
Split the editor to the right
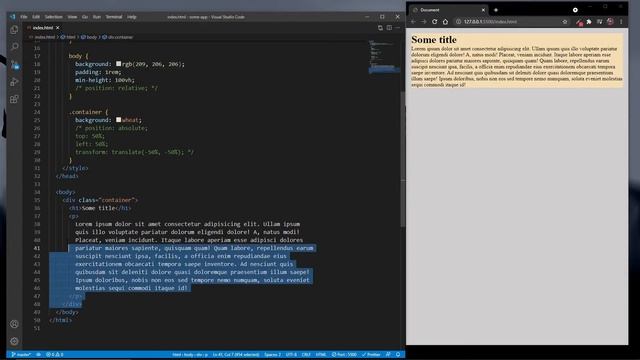pos(389,28)
